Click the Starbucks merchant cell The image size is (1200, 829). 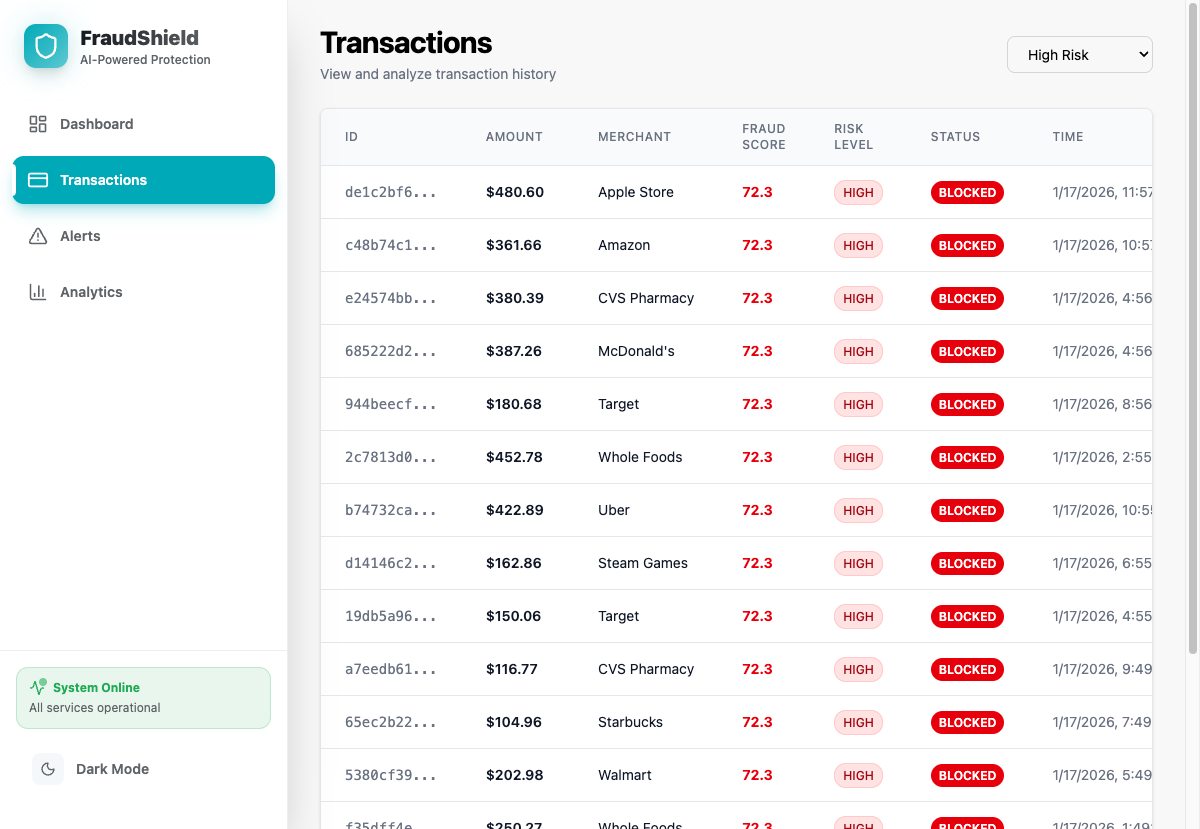630,722
